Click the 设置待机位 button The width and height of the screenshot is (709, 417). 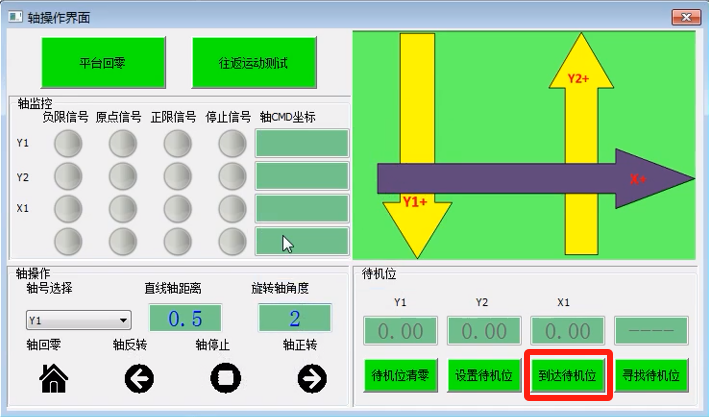pos(484,377)
